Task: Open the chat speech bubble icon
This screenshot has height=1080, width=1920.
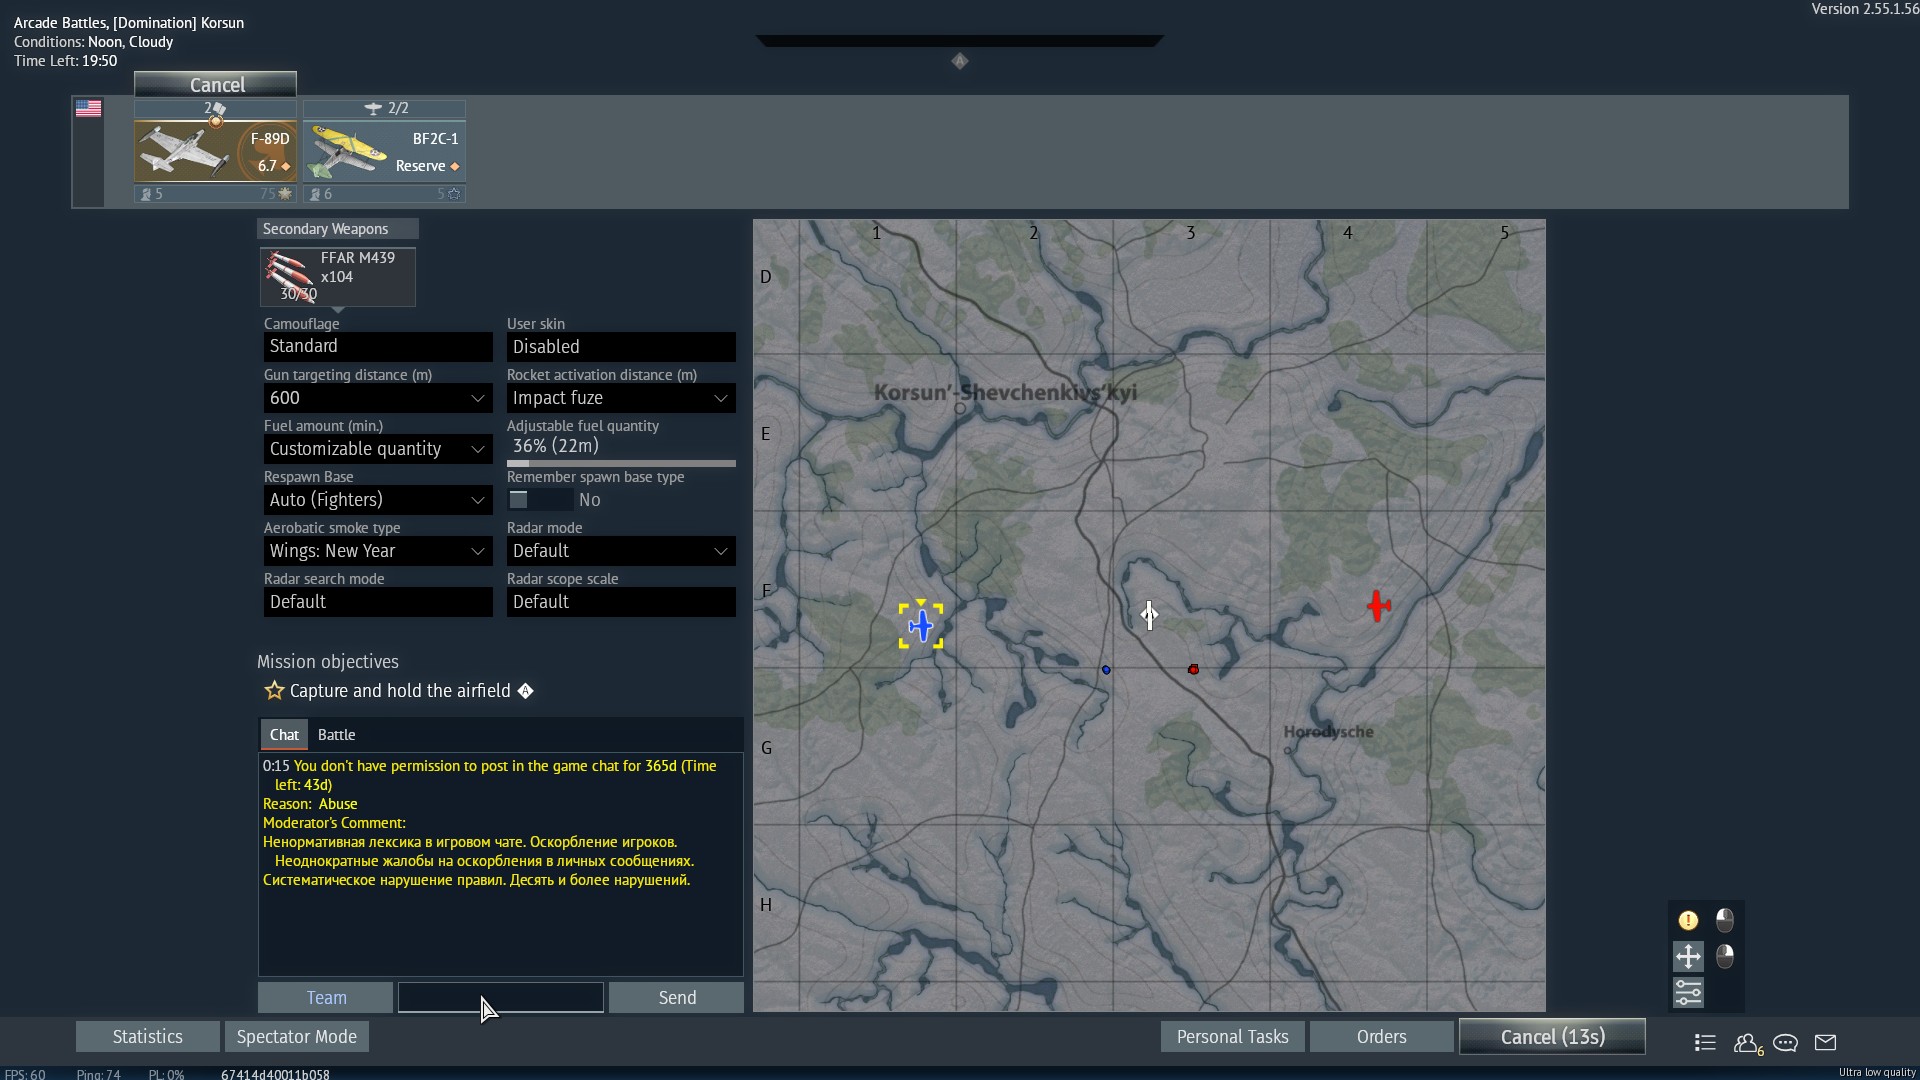Action: [x=1785, y=1043]
